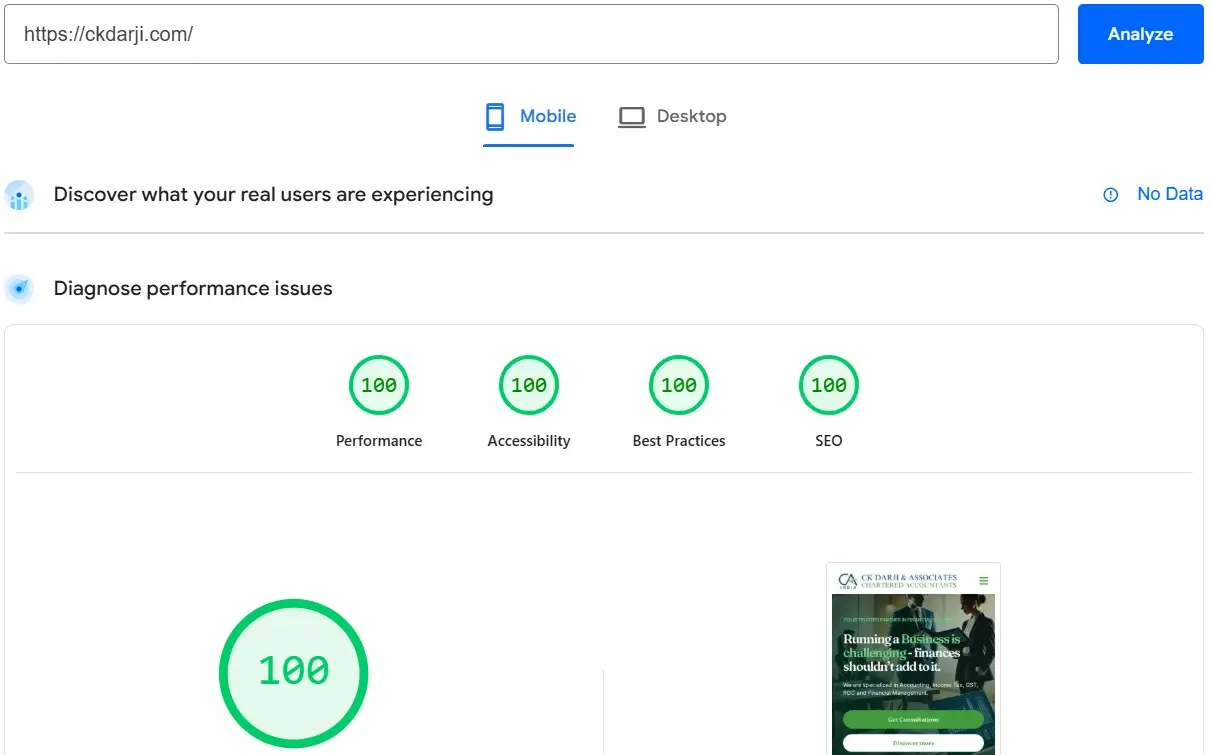Switch to the Desktop tab
This screenshot has height=755, width=1213.
coord(672,117)
